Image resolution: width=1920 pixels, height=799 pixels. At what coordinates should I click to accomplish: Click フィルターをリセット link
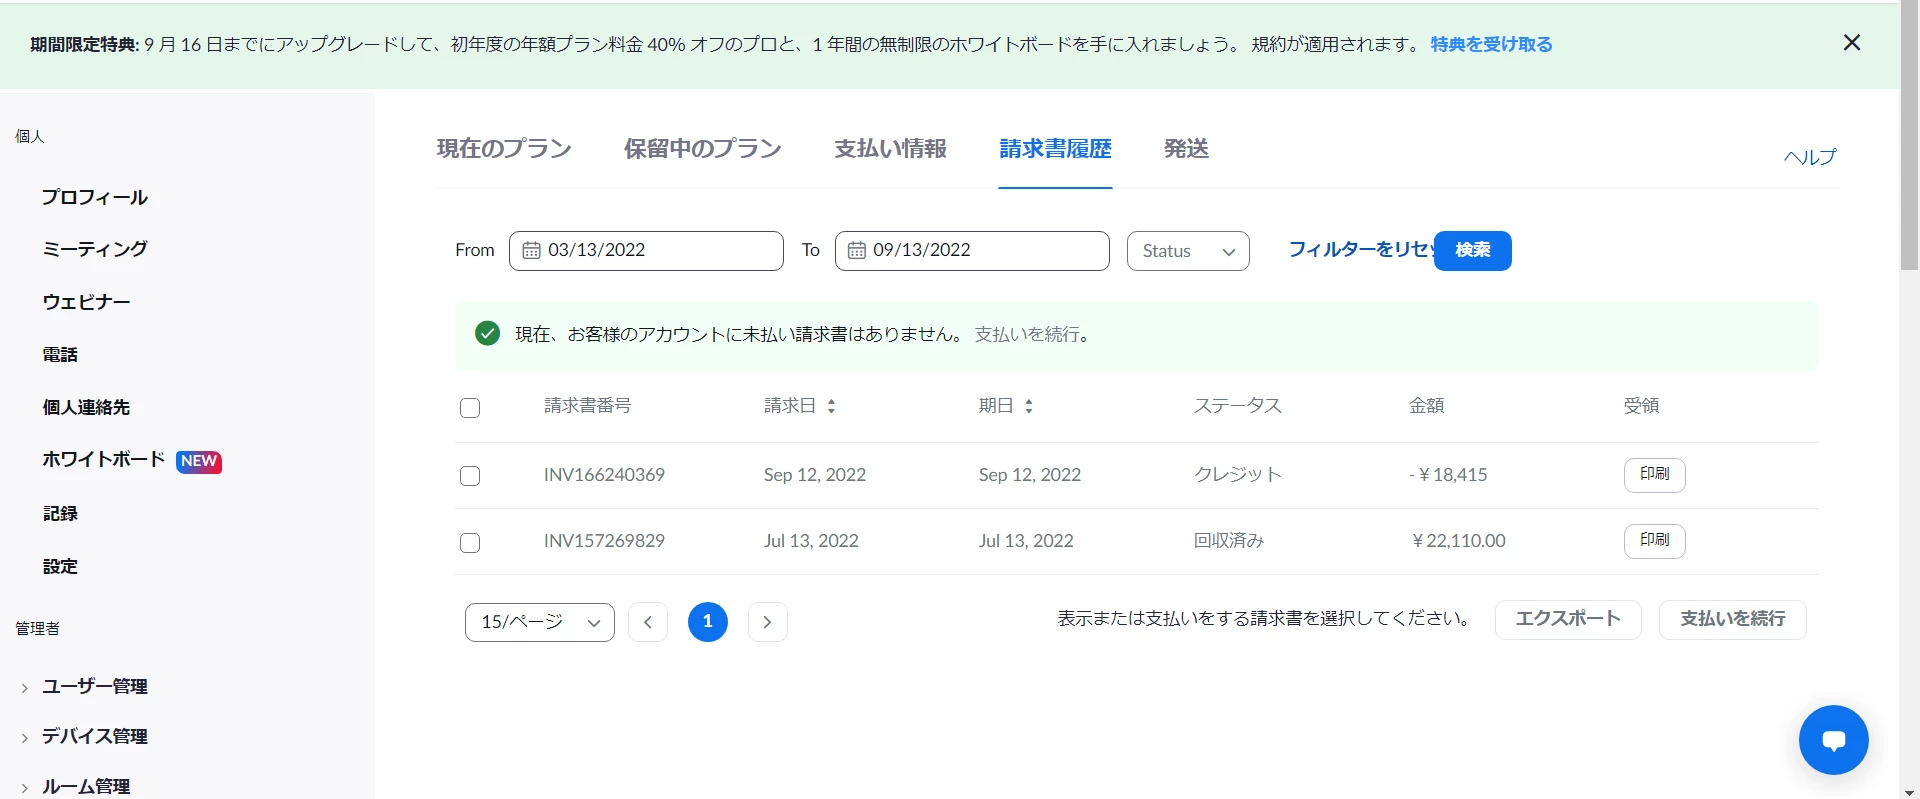click(x=1361, y=250)
